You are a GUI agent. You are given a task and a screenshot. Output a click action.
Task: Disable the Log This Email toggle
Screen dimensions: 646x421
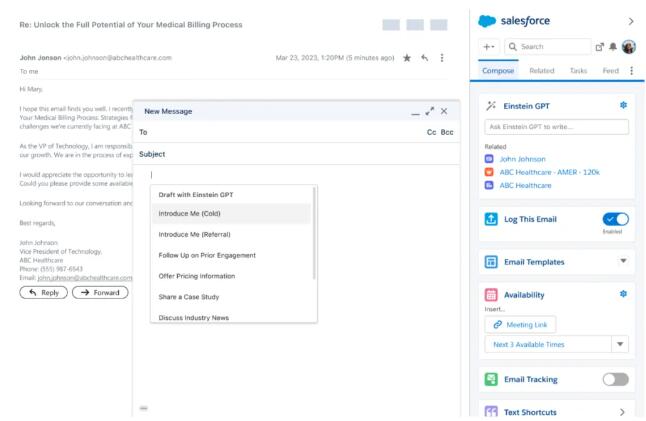[x=616, y=219]
